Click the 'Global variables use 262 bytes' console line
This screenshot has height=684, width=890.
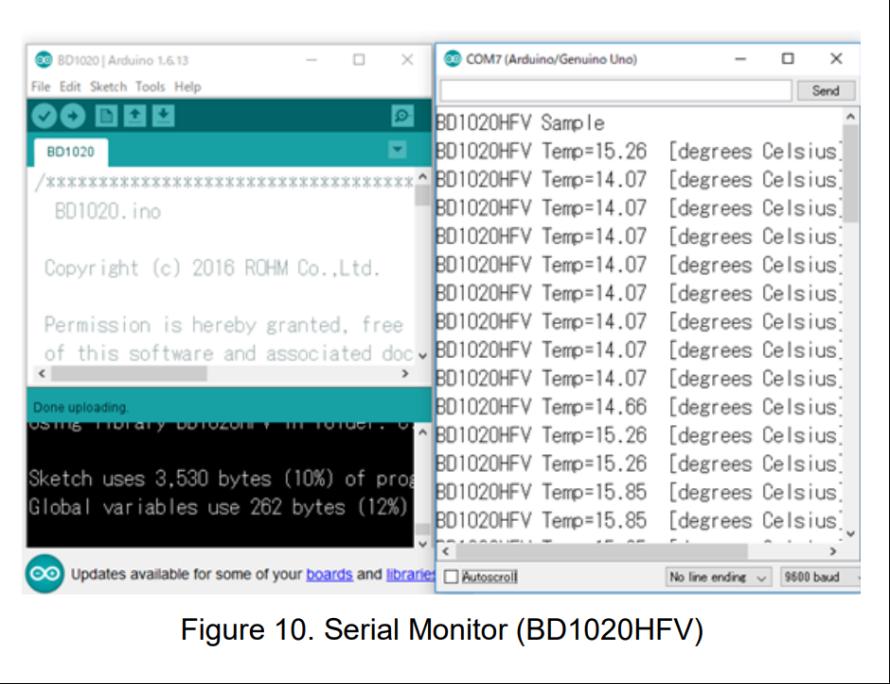(218, 507)
